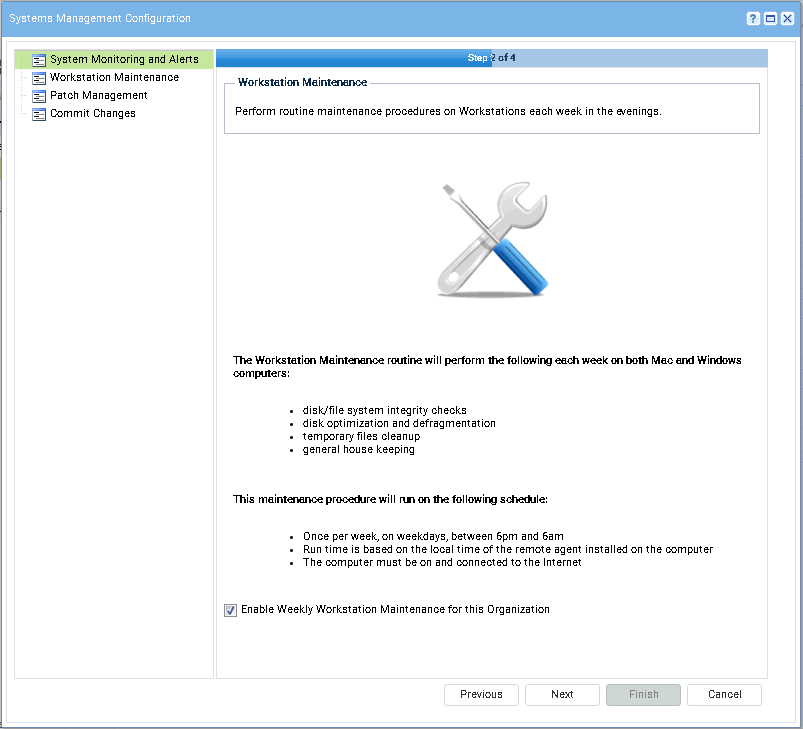Disable the Weekly Workstation Maintenance checkbox

tap(231, 610)
